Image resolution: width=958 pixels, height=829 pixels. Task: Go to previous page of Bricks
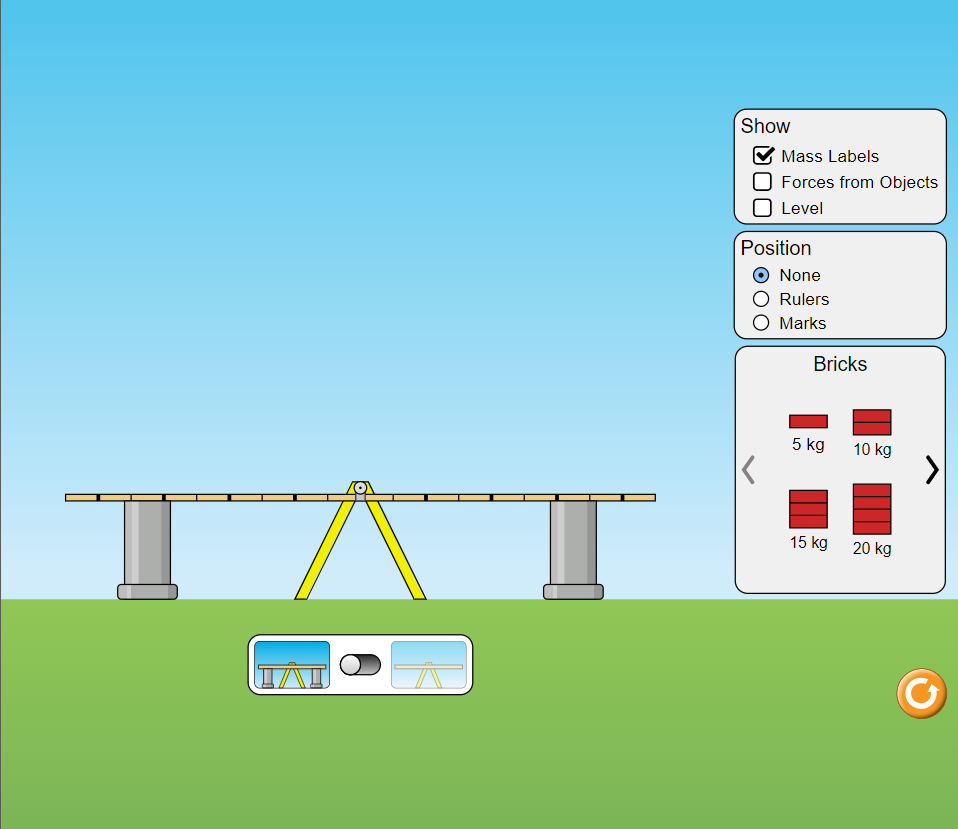[748, 469]
